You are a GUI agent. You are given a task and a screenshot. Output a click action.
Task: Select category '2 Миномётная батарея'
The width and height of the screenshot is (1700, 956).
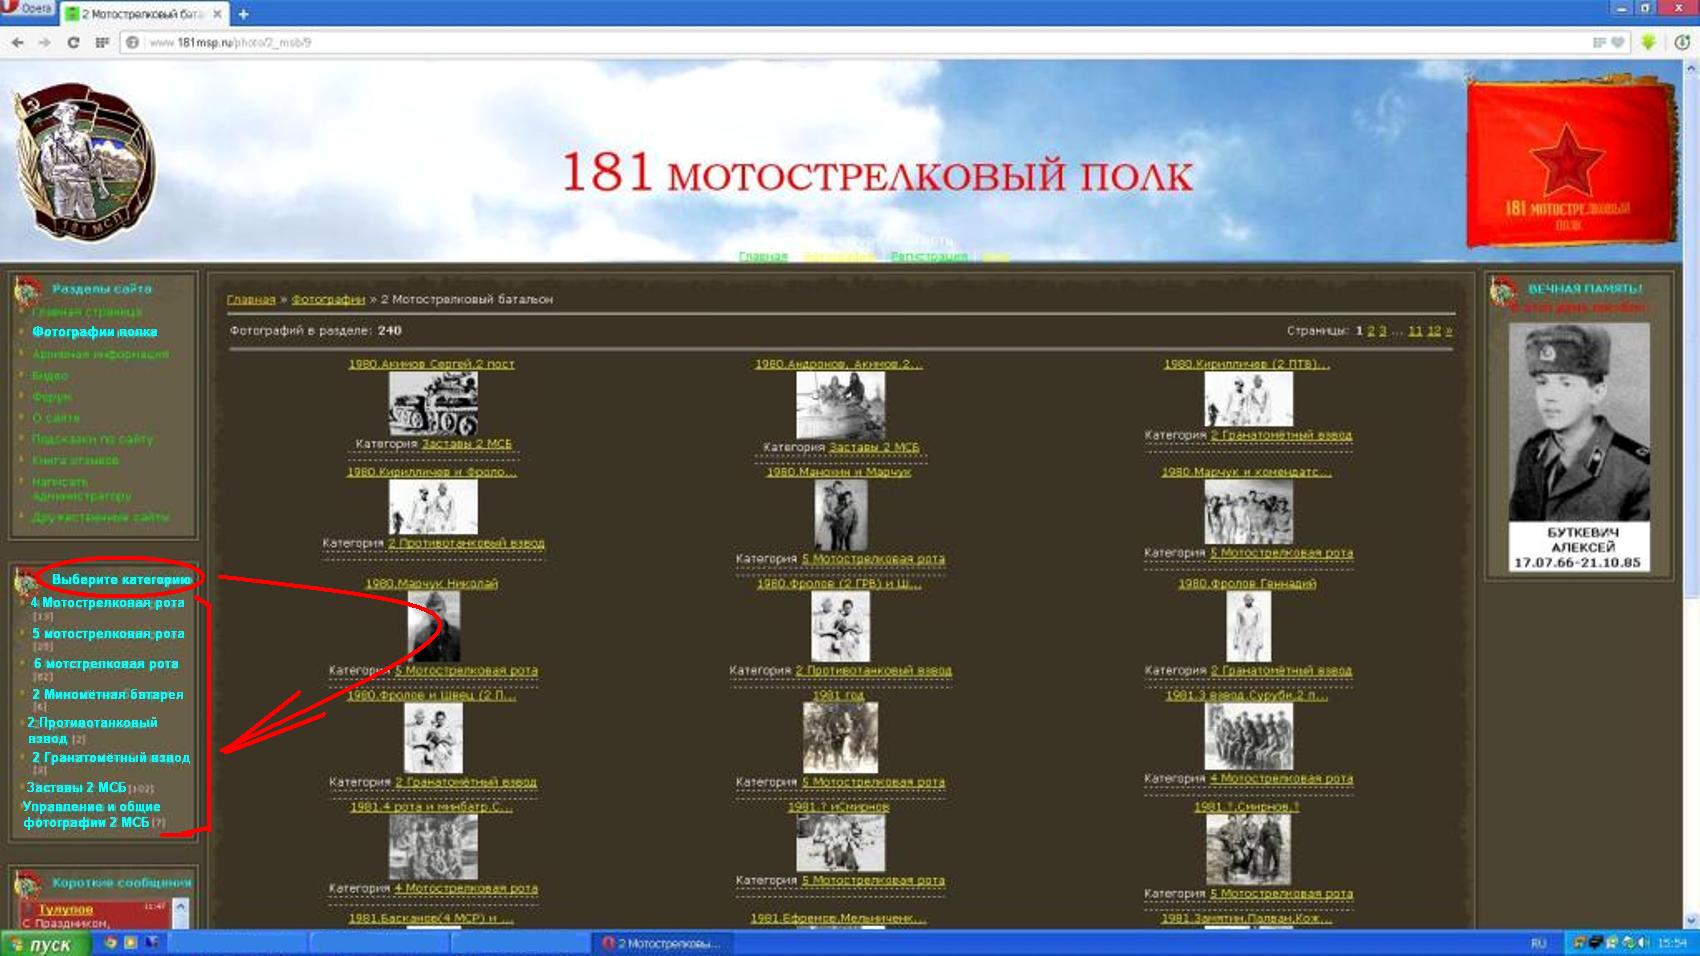(107, 695)
